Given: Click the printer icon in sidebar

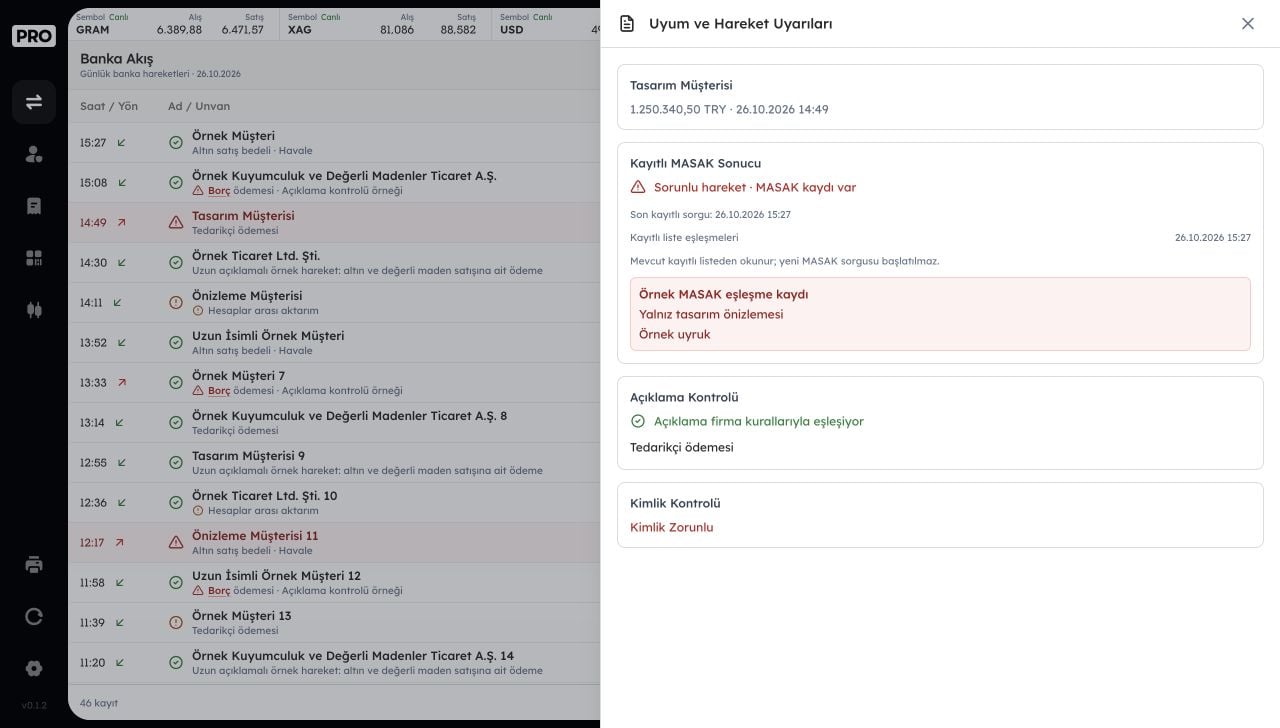Looking at the screenshot, I should point(34,564).
